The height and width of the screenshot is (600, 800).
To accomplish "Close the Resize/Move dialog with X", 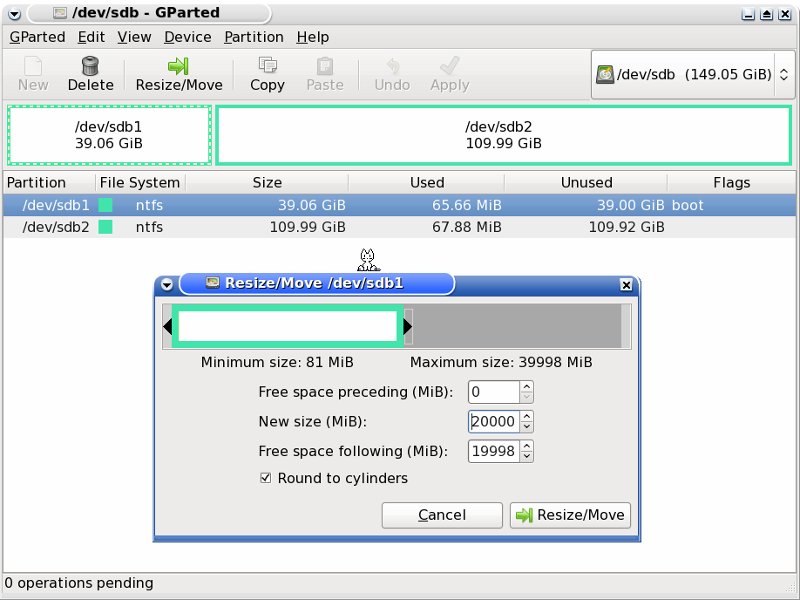I will [x=626, y=285].
